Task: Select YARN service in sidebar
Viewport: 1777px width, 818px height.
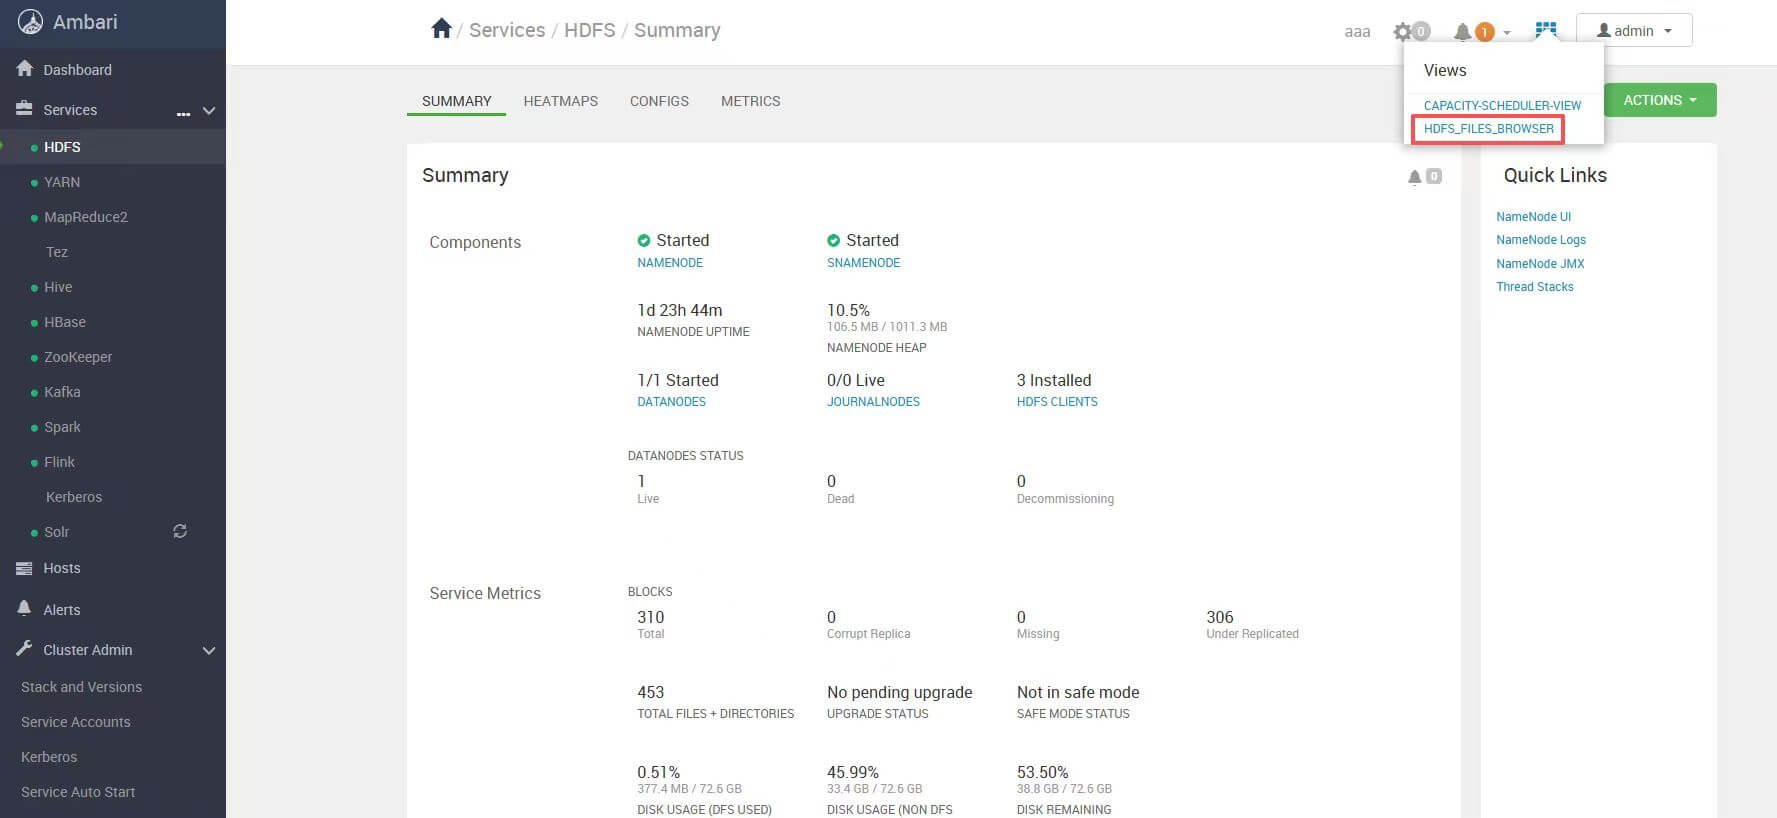Action: (x=62, y=182)
